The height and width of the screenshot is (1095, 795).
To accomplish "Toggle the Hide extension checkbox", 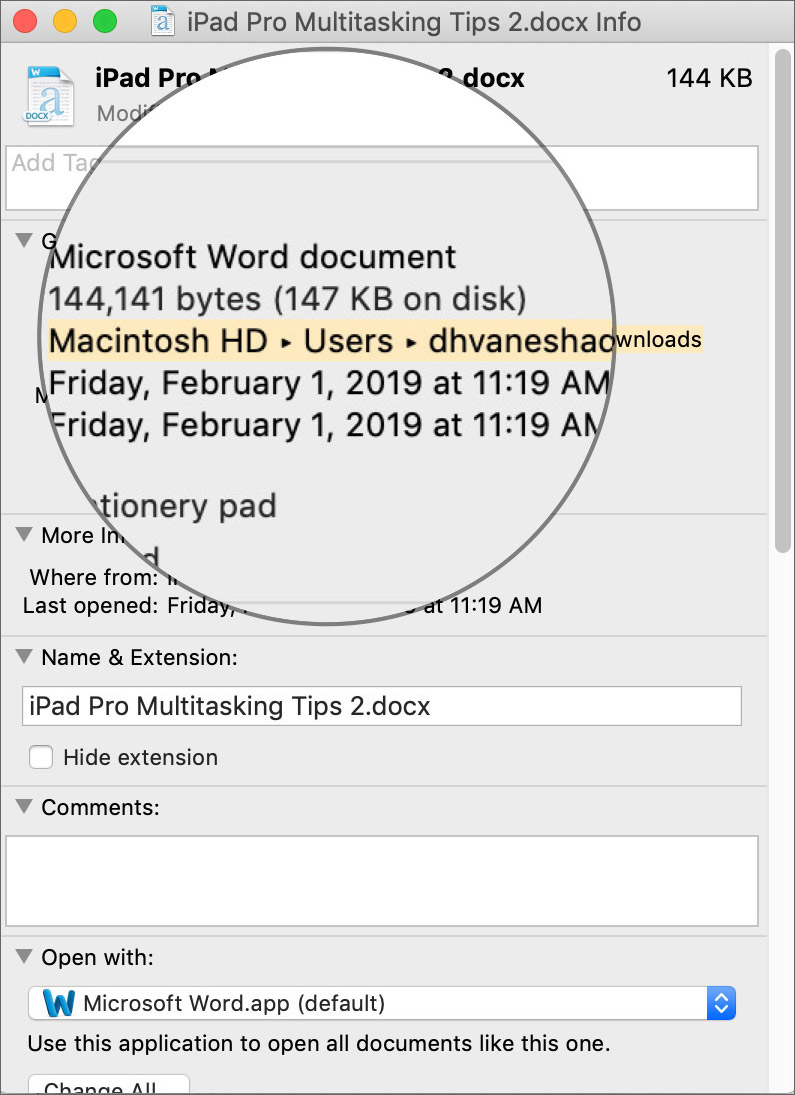I will coord(41,757).
